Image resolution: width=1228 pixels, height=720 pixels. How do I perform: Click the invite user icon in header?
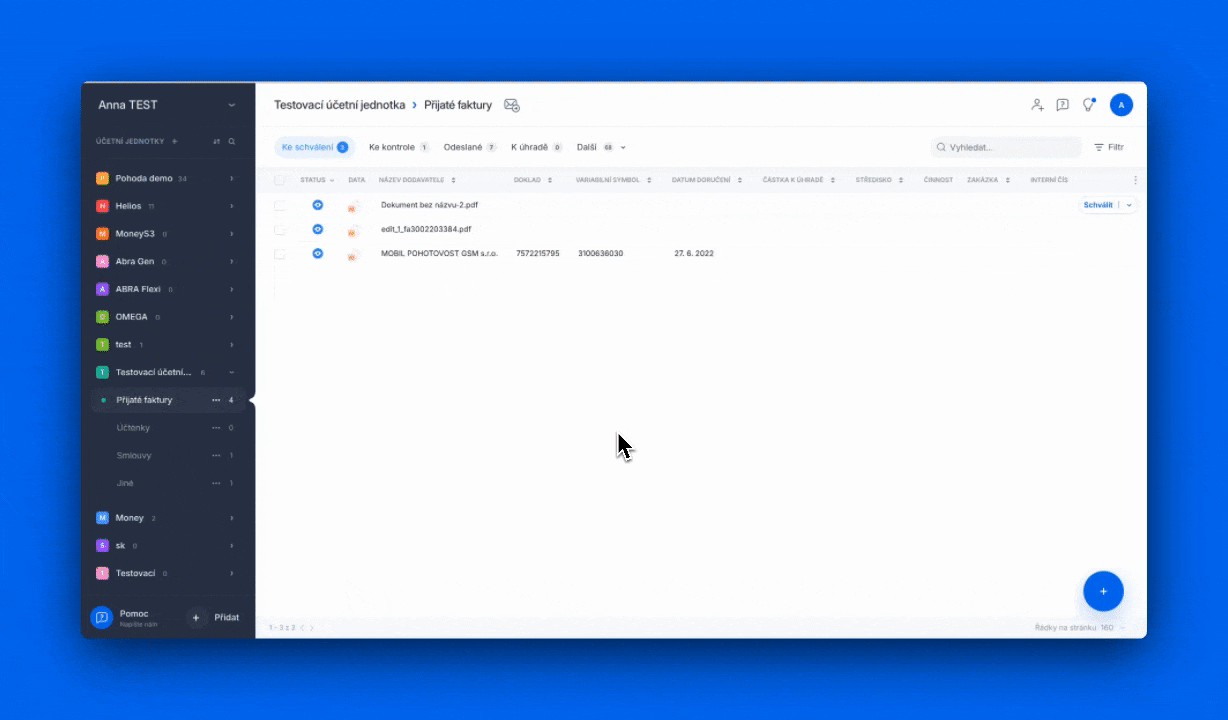click(x=1037, y=105)
